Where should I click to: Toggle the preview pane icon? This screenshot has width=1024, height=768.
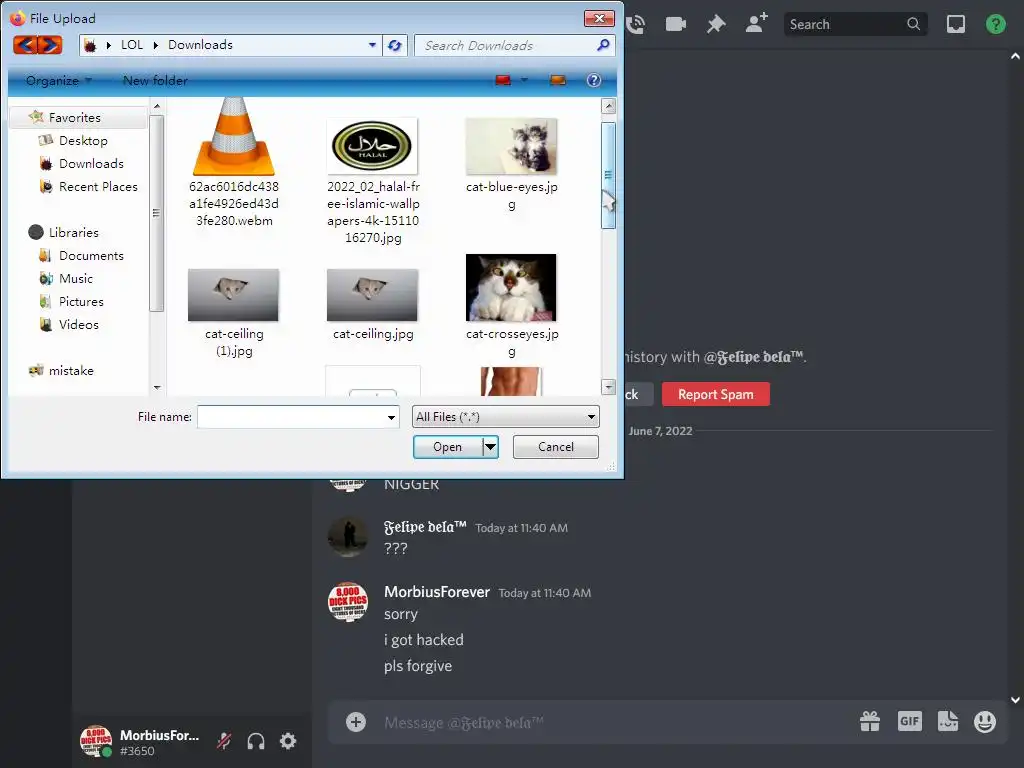click(557, 80)
